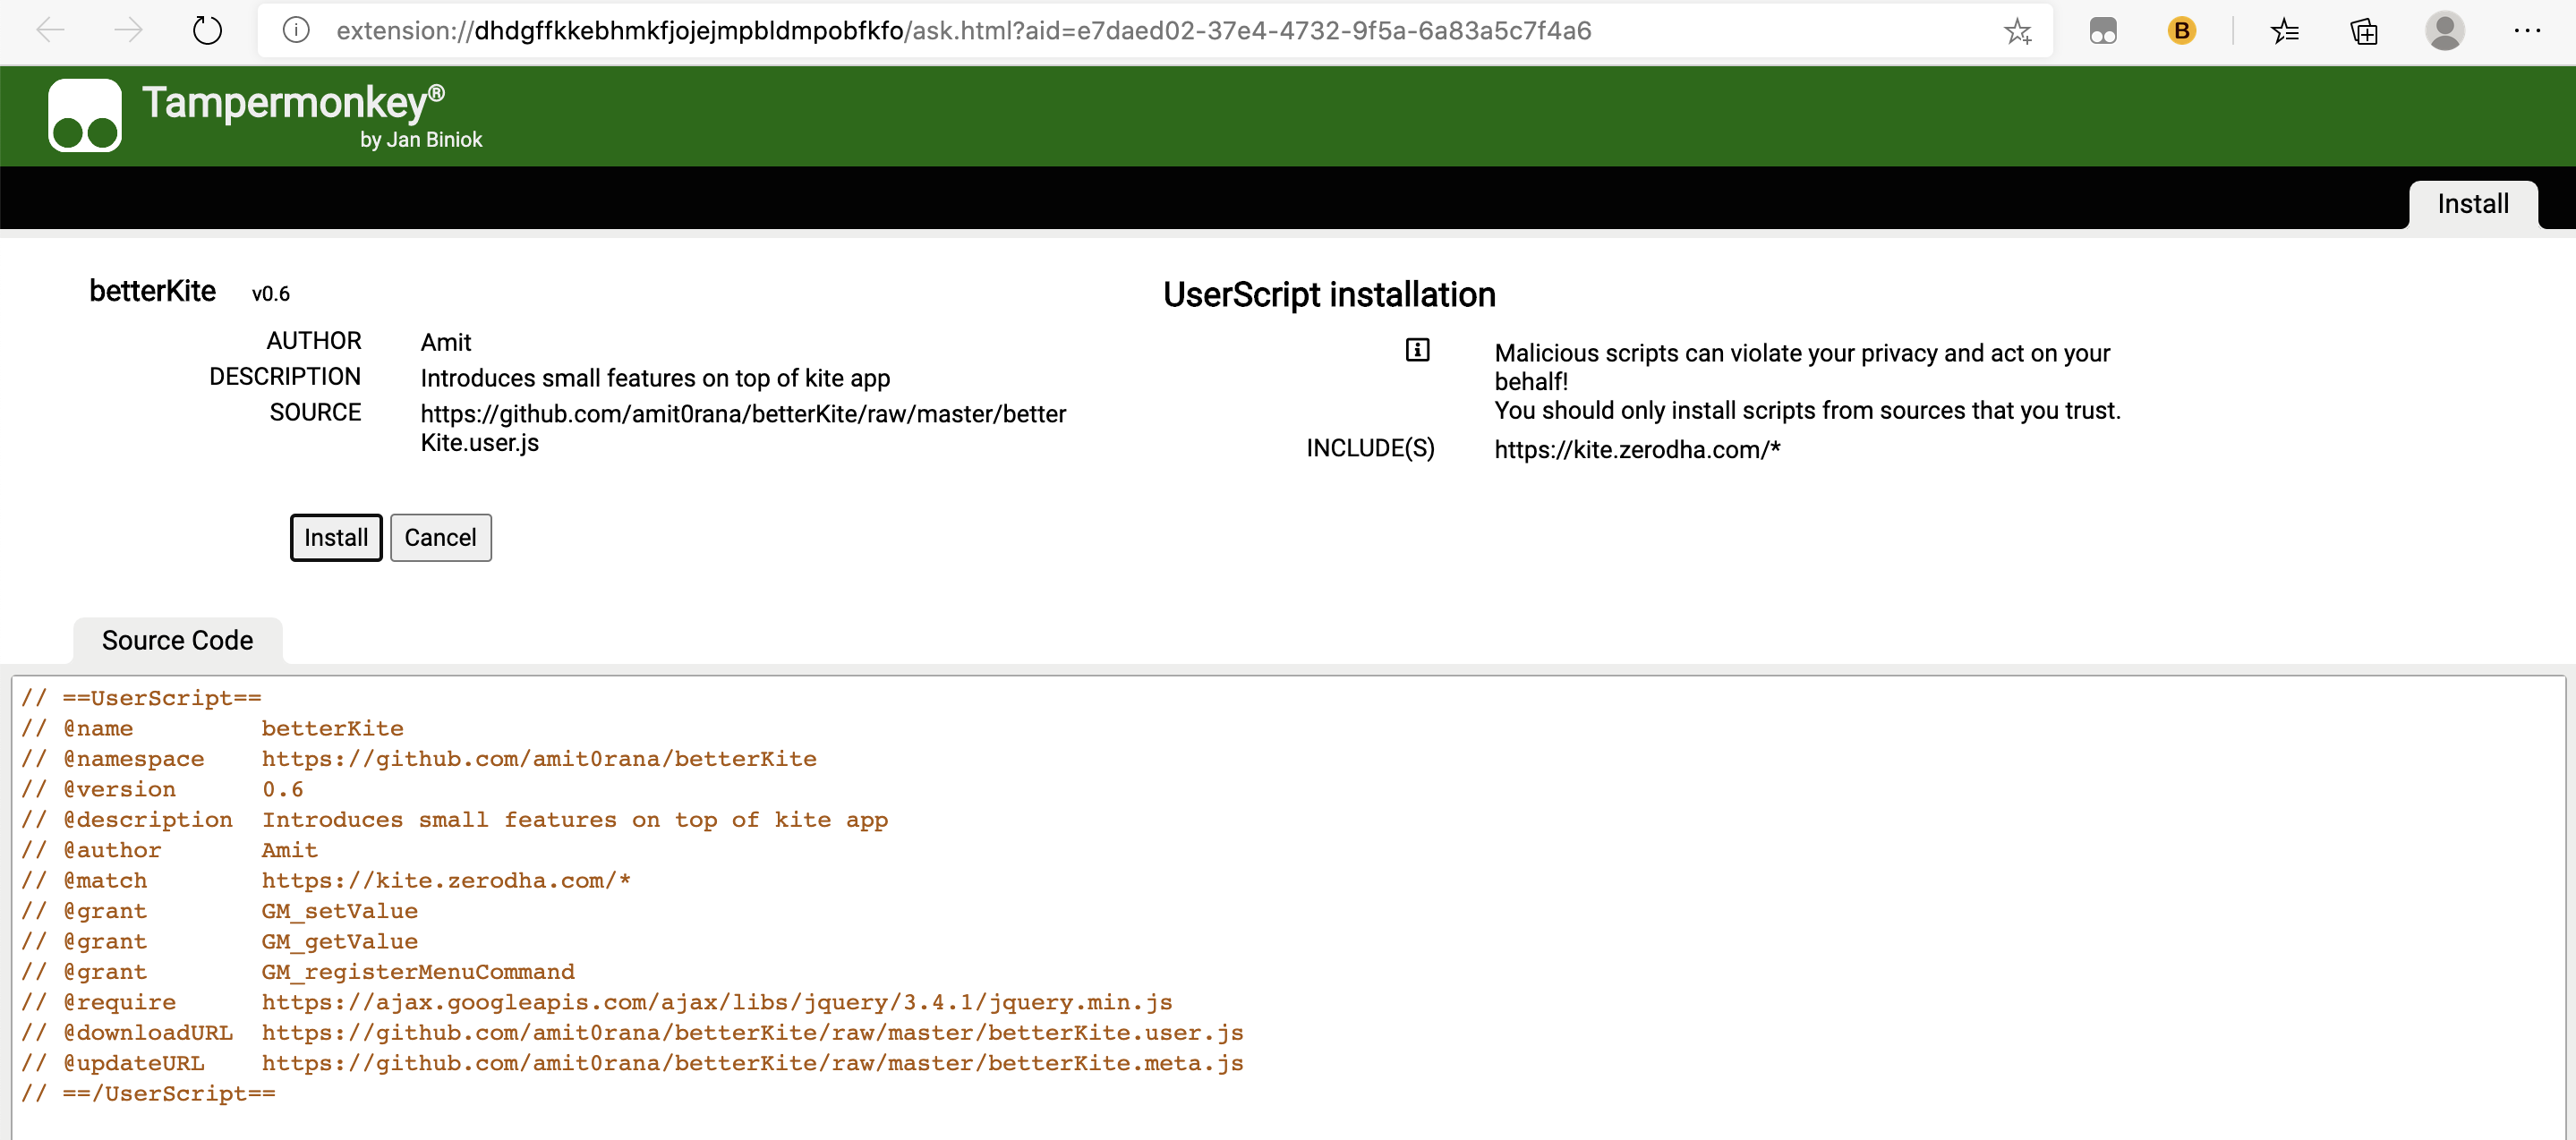Screen dimensions: 2576x1140
Task: Click the Cancel button to abort installation
Action: point(437,537)
